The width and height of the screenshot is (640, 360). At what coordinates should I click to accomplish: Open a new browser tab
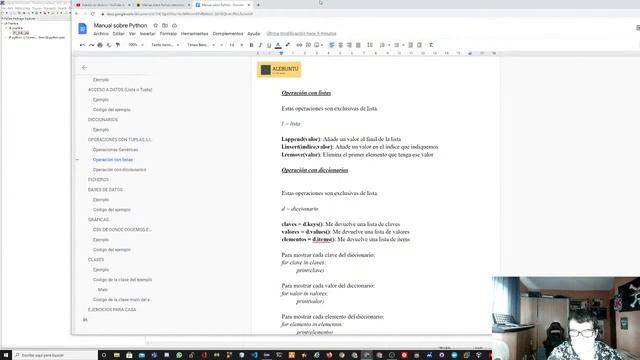tap(258, 5)
